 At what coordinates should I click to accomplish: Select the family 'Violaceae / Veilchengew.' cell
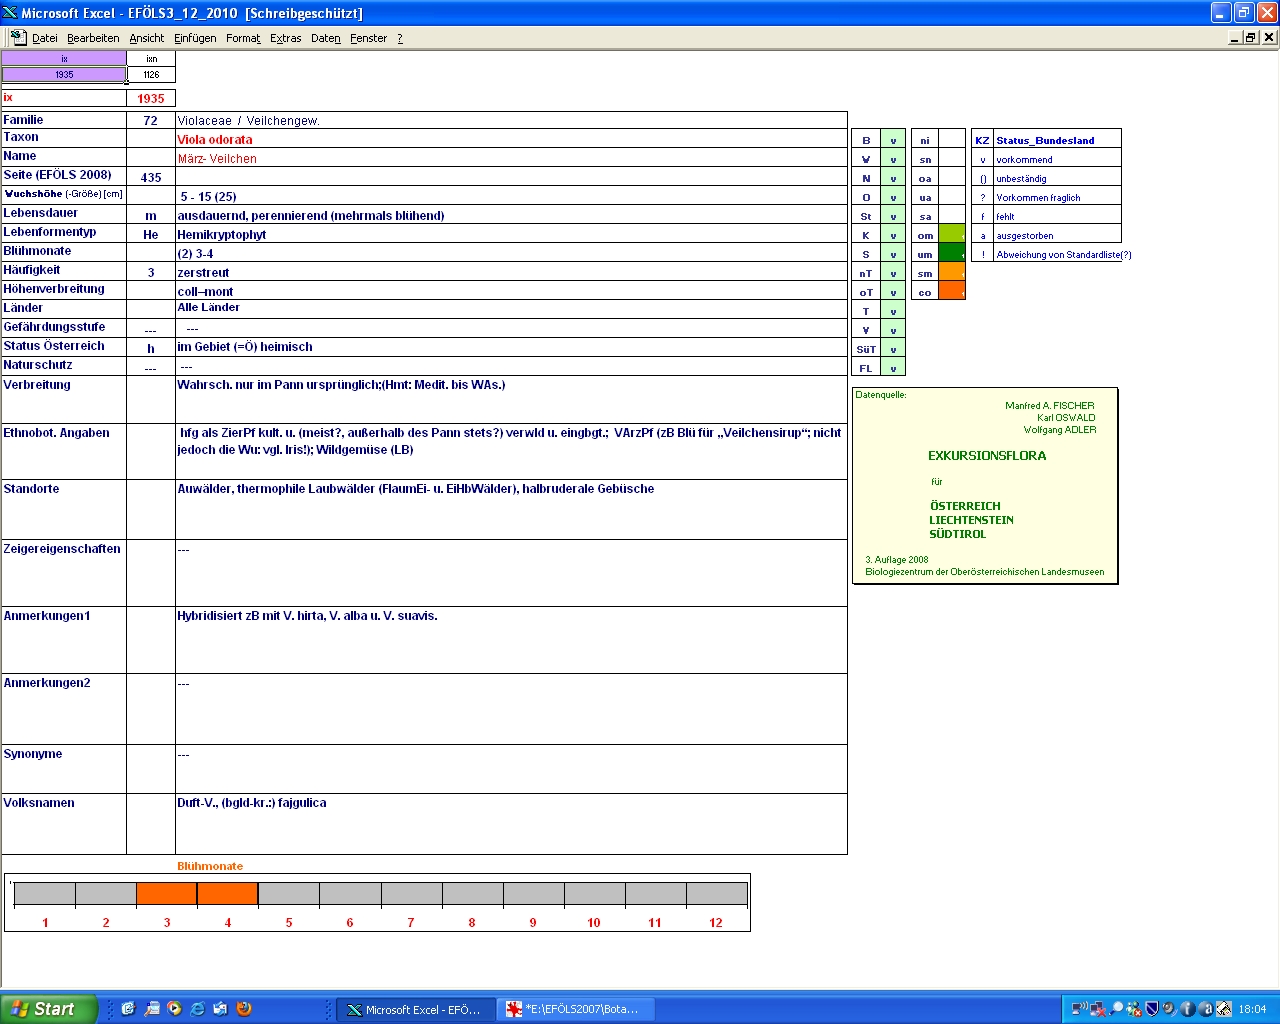pyautogui.click(x=511, y=120)
